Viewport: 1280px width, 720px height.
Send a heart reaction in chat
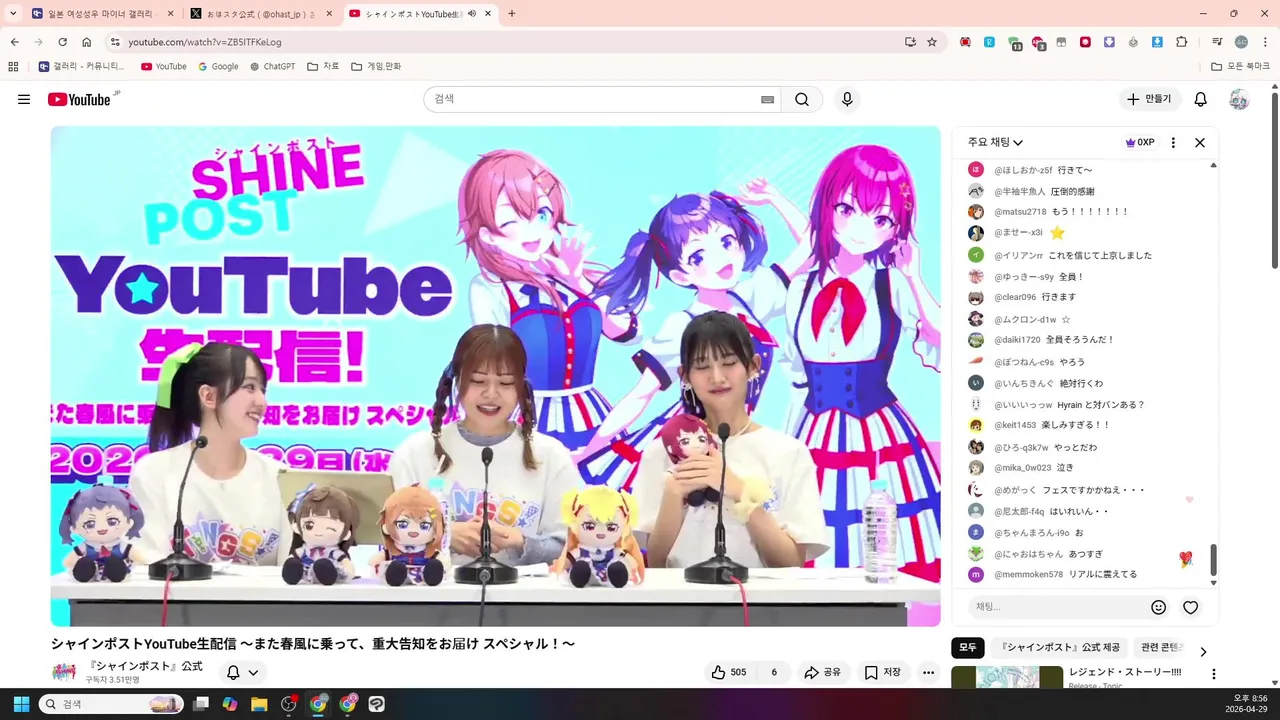click(1190, 607)
